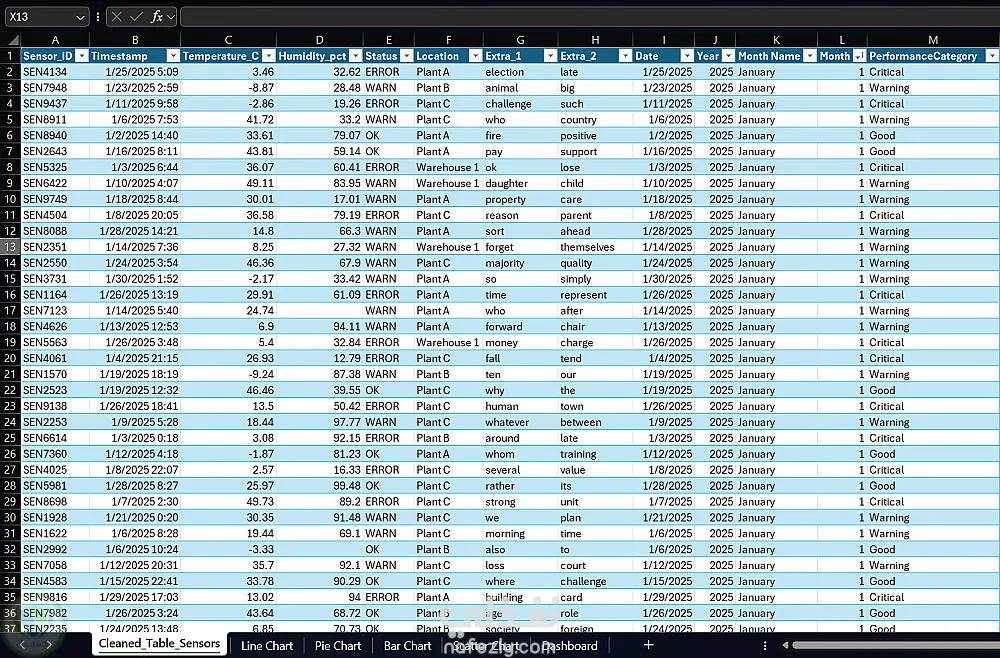Open Month Name filter dropdown
1000x658 pixels.
[809, 56]
